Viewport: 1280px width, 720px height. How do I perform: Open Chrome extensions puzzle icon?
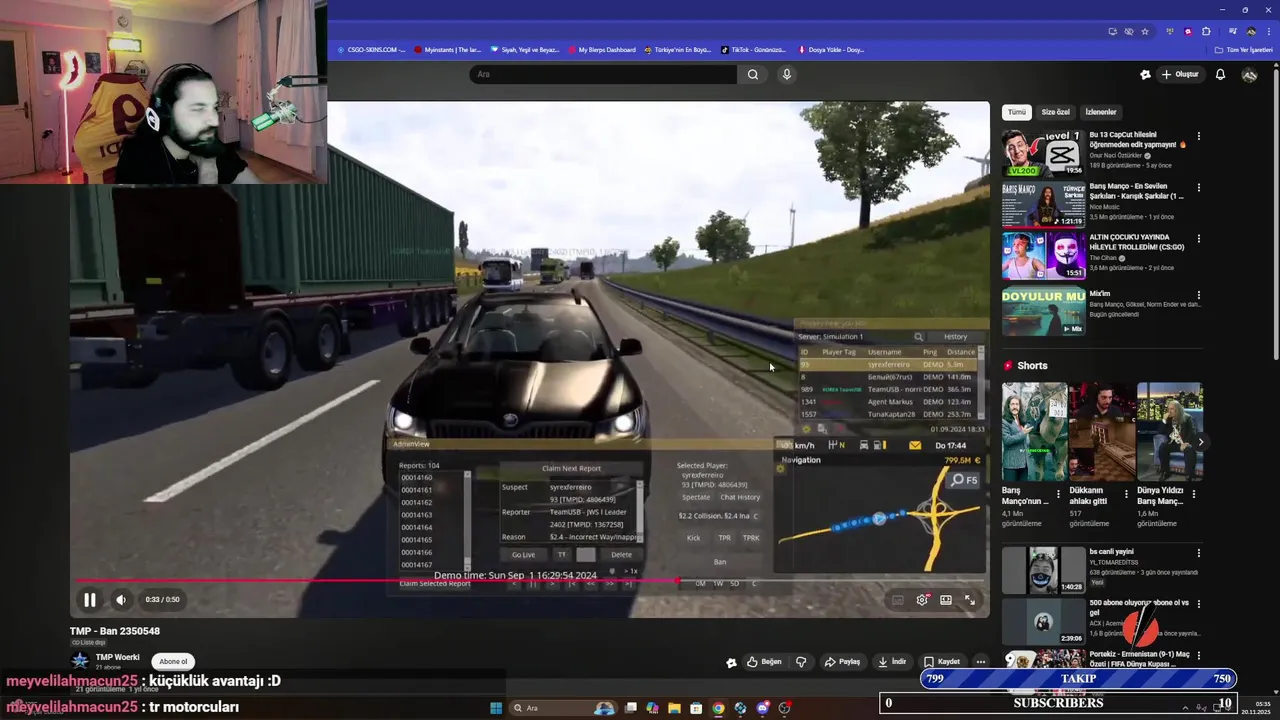[1206, 31]
